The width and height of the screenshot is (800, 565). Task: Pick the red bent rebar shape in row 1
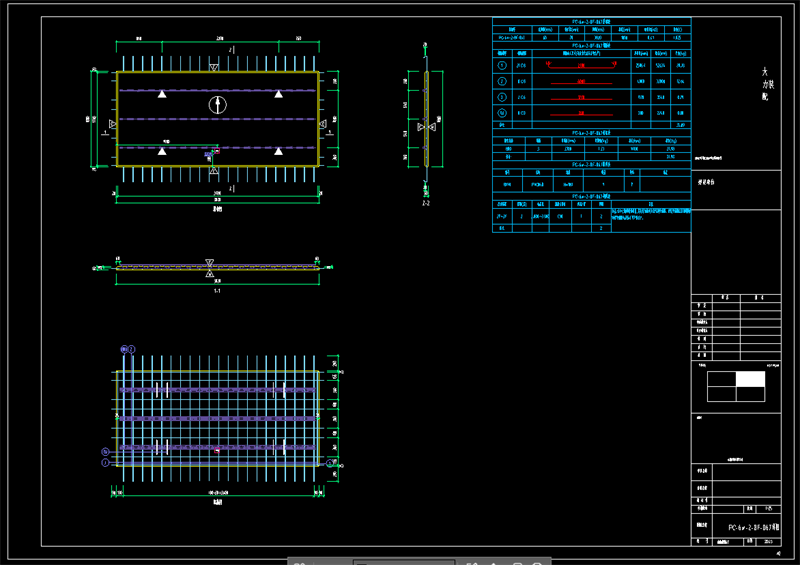[x=581, y=65]
